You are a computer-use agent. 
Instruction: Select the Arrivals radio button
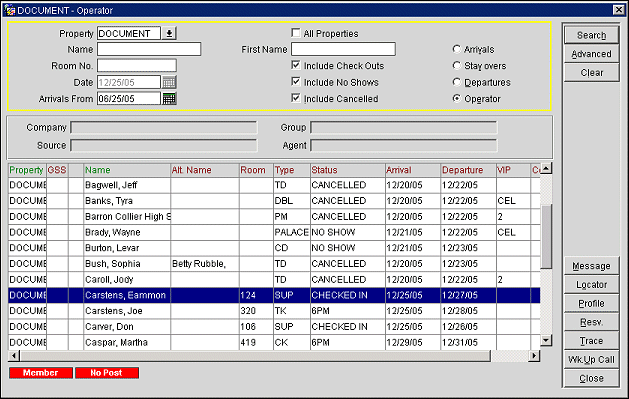click(457, 49)
